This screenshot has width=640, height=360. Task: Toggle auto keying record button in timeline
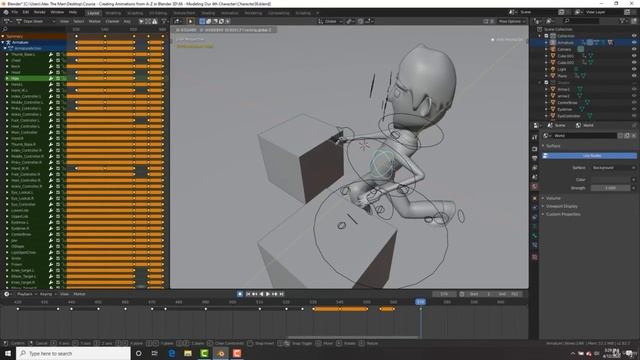coord(240,294)
